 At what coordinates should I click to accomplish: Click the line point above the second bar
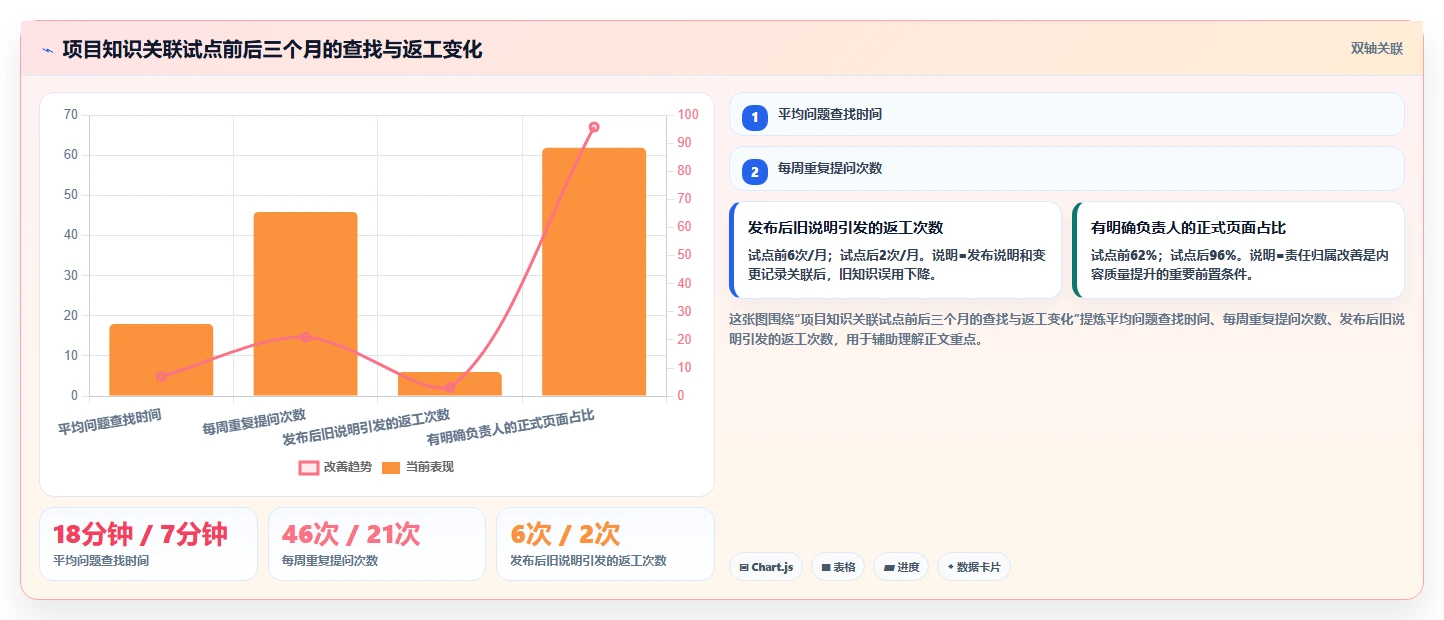point(305,337)
